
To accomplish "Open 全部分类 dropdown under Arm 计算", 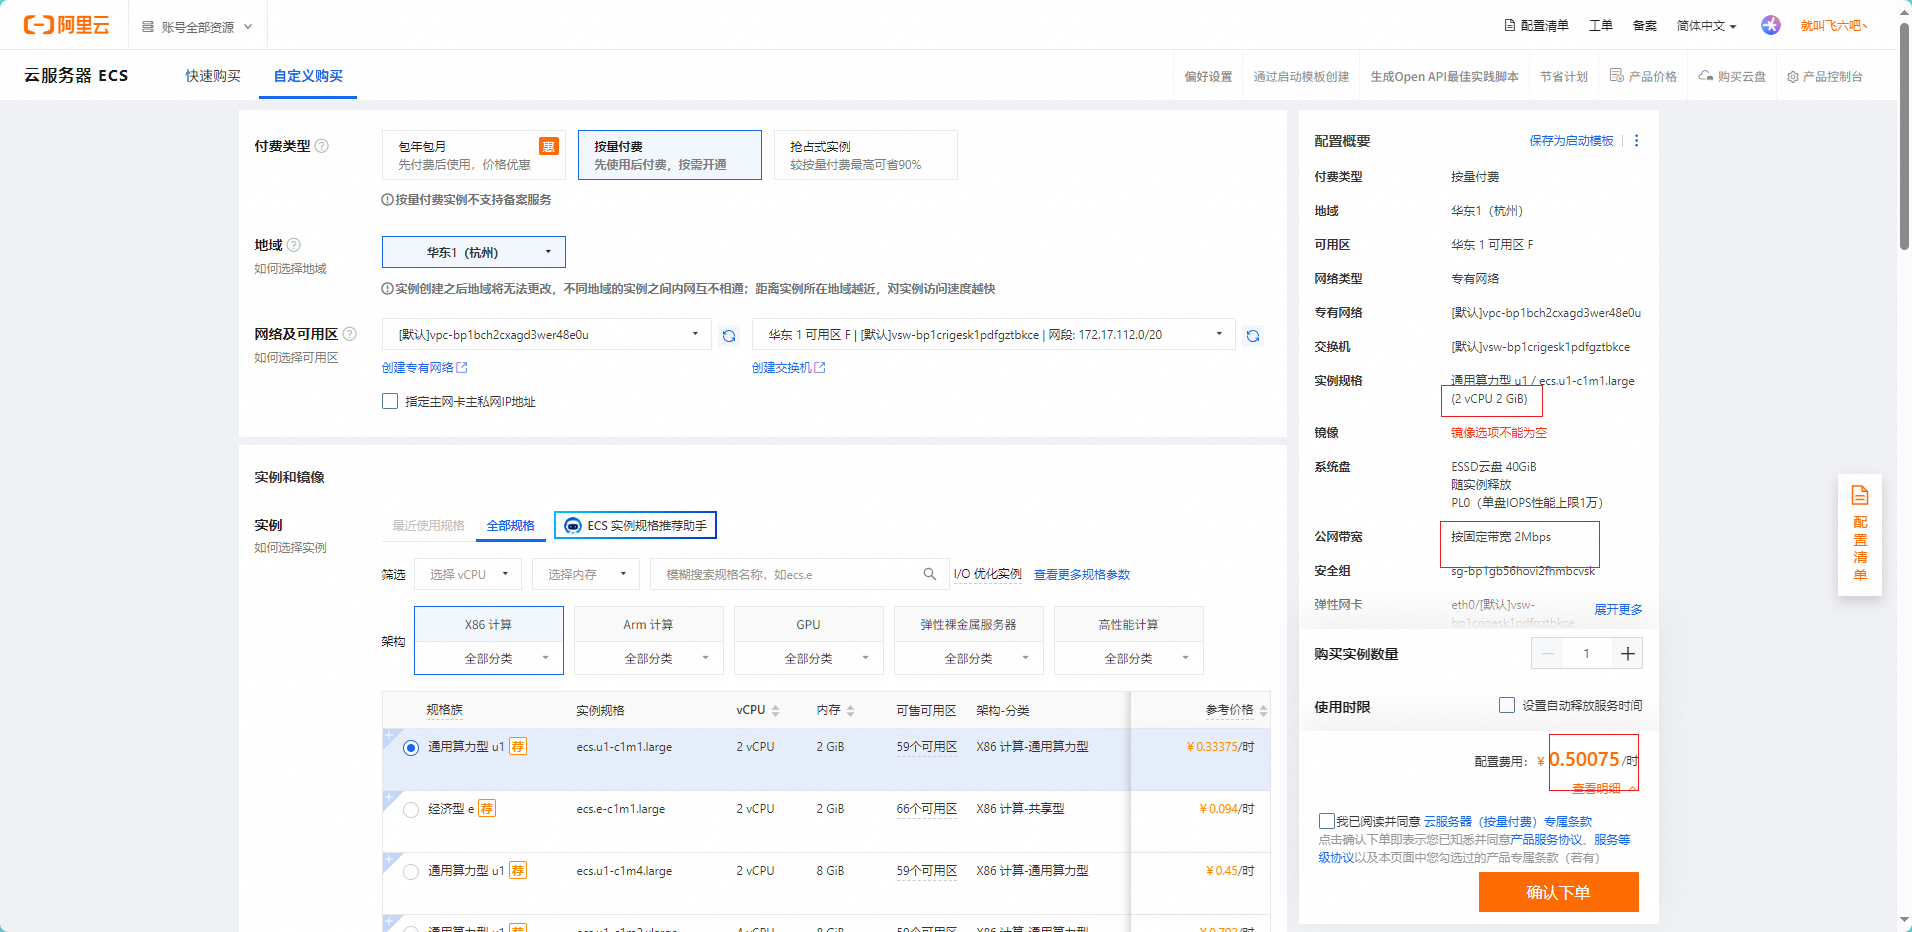I will [x=649, y=658].
